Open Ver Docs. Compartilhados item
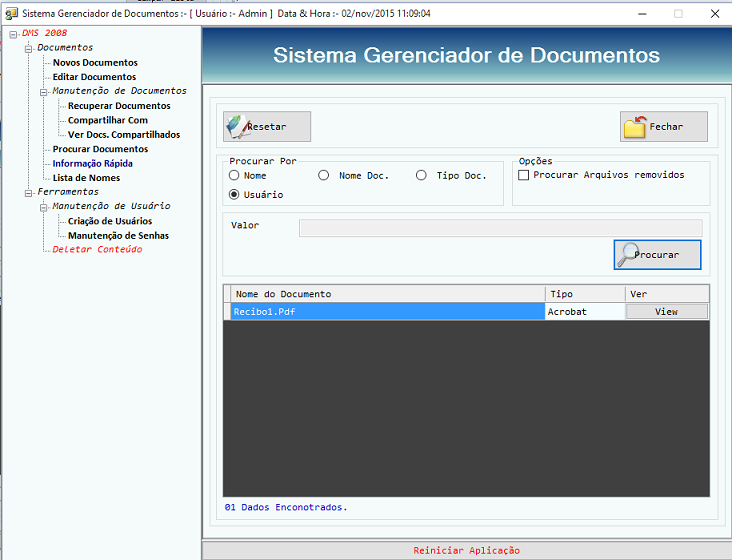The width and height of the screenshot is (732, 560). click(x=124, y=135)
